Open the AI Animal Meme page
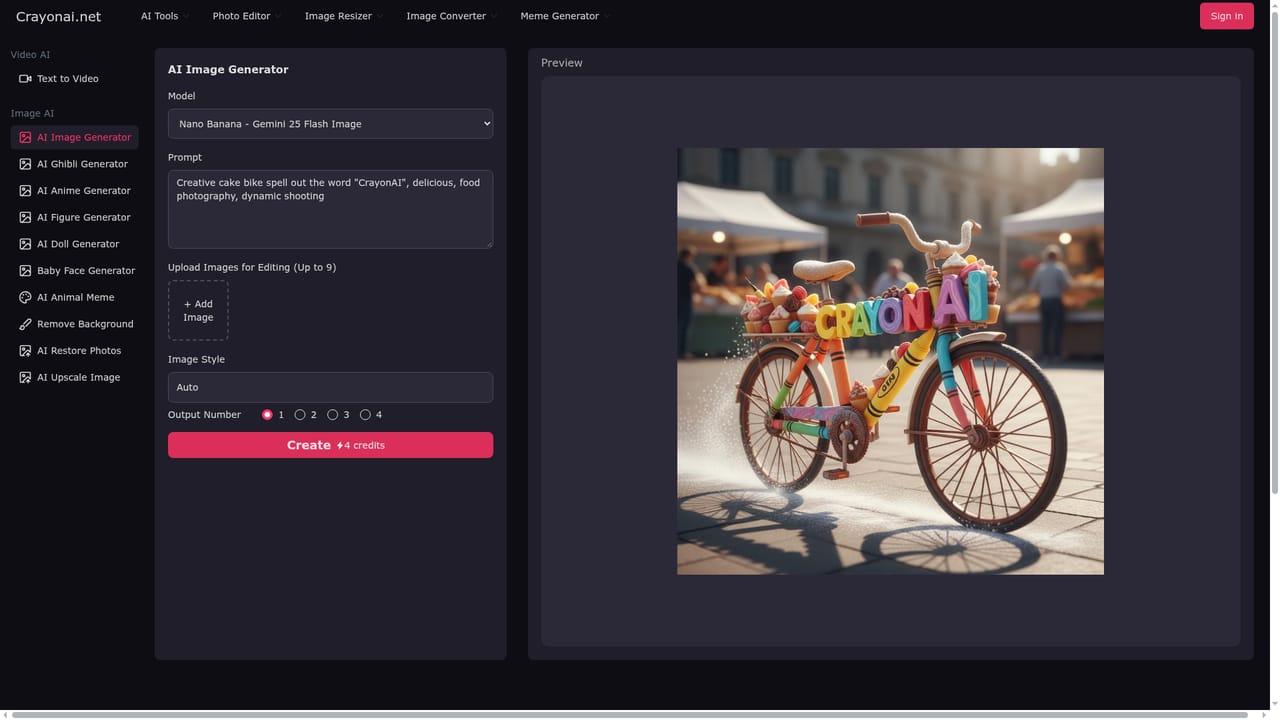The height and width of the screenshot is (720, 1280). (x=74, y=298)
